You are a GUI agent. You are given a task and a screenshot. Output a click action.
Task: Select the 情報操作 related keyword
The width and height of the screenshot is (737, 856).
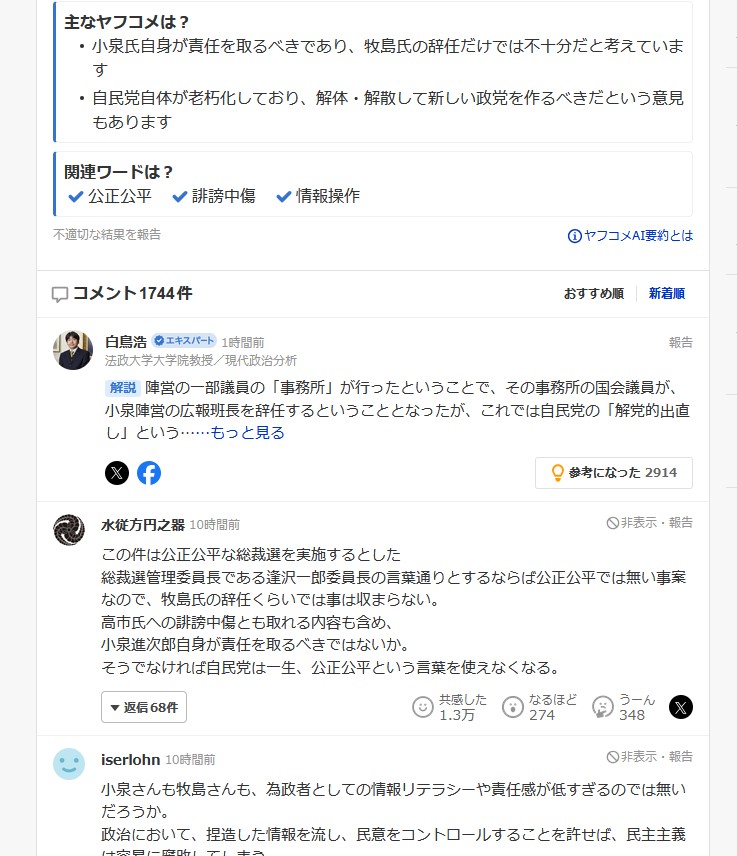pos(318,196)
